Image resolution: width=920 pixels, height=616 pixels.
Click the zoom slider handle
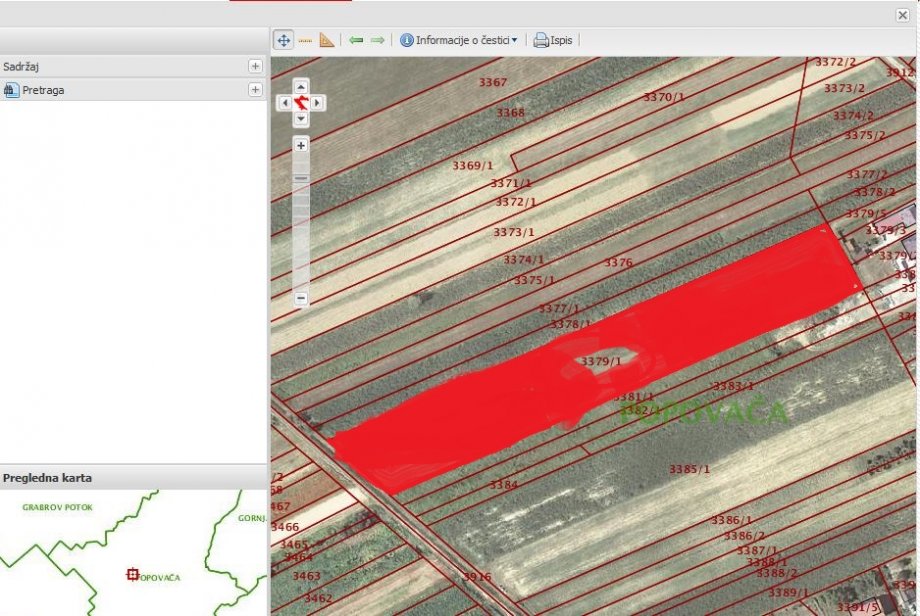click(x=301, y=178)
